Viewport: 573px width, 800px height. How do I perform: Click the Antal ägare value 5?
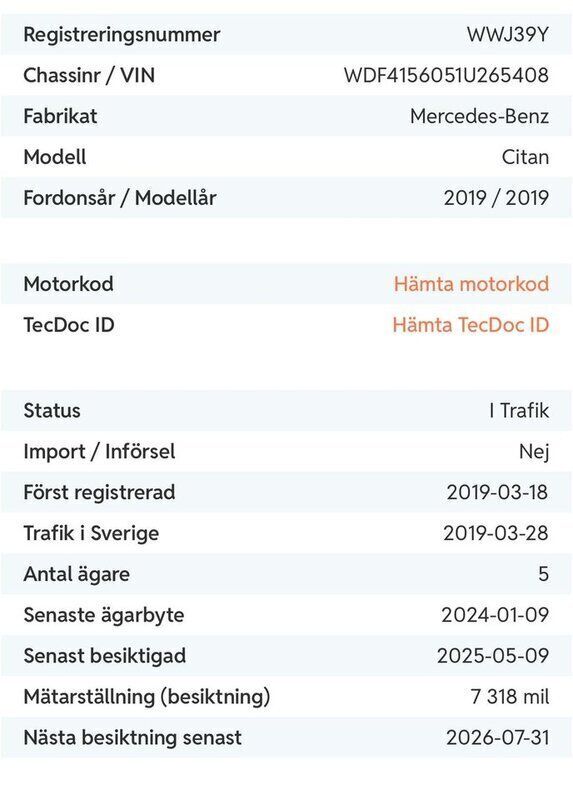tap(543, 574)
